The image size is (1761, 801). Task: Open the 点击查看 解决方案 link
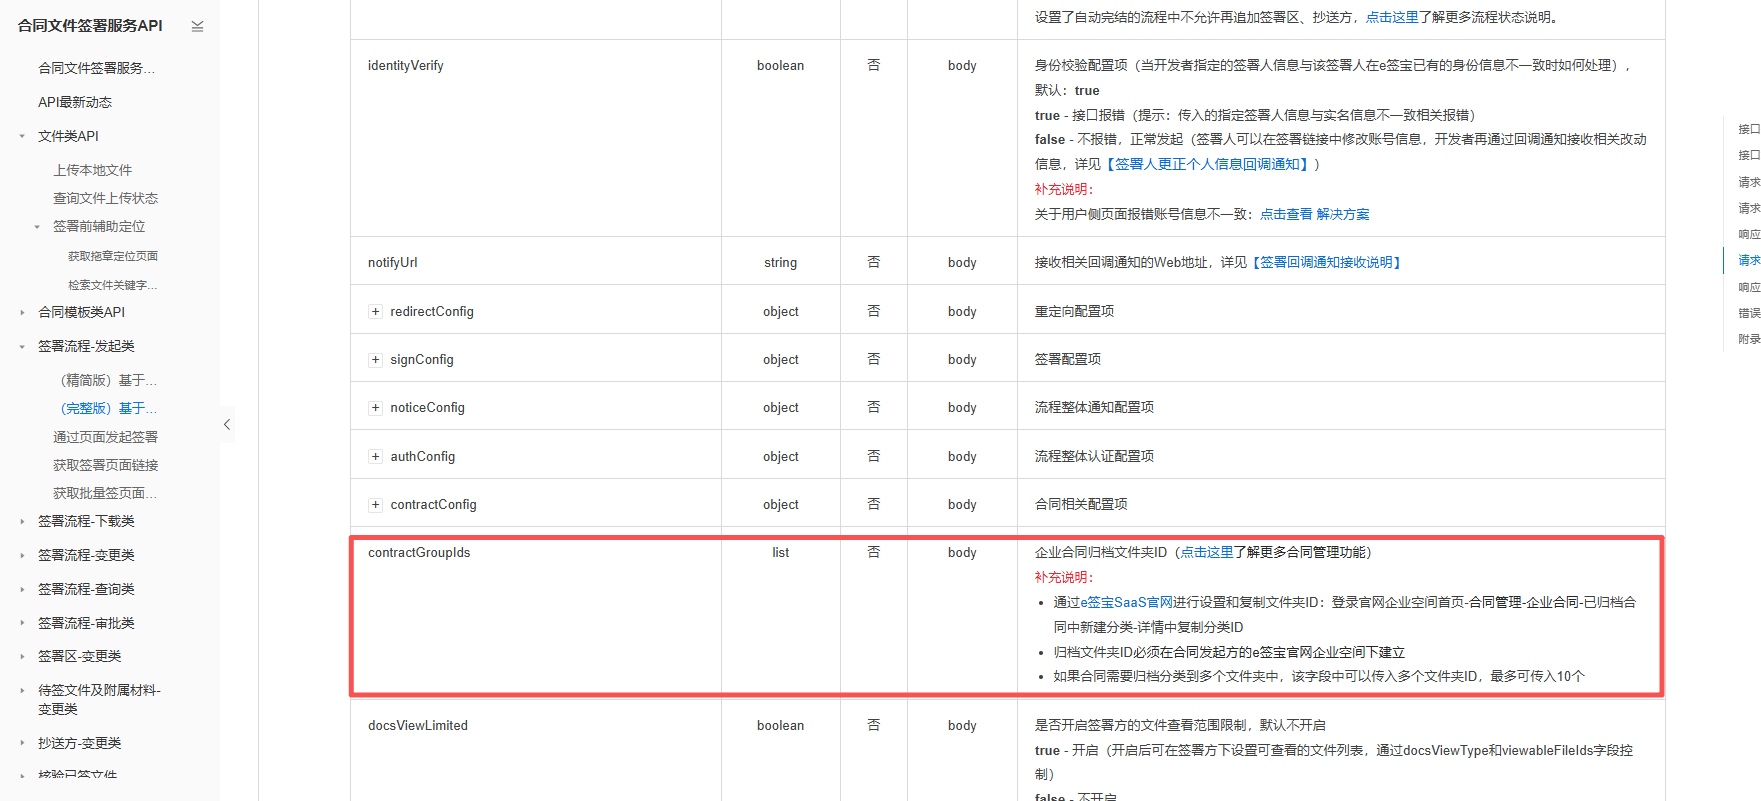[x=1315, y=214]
